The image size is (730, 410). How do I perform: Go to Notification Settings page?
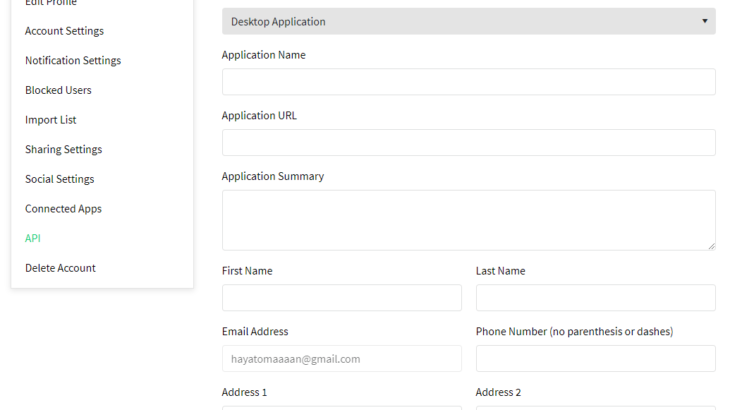pos(73,61)
